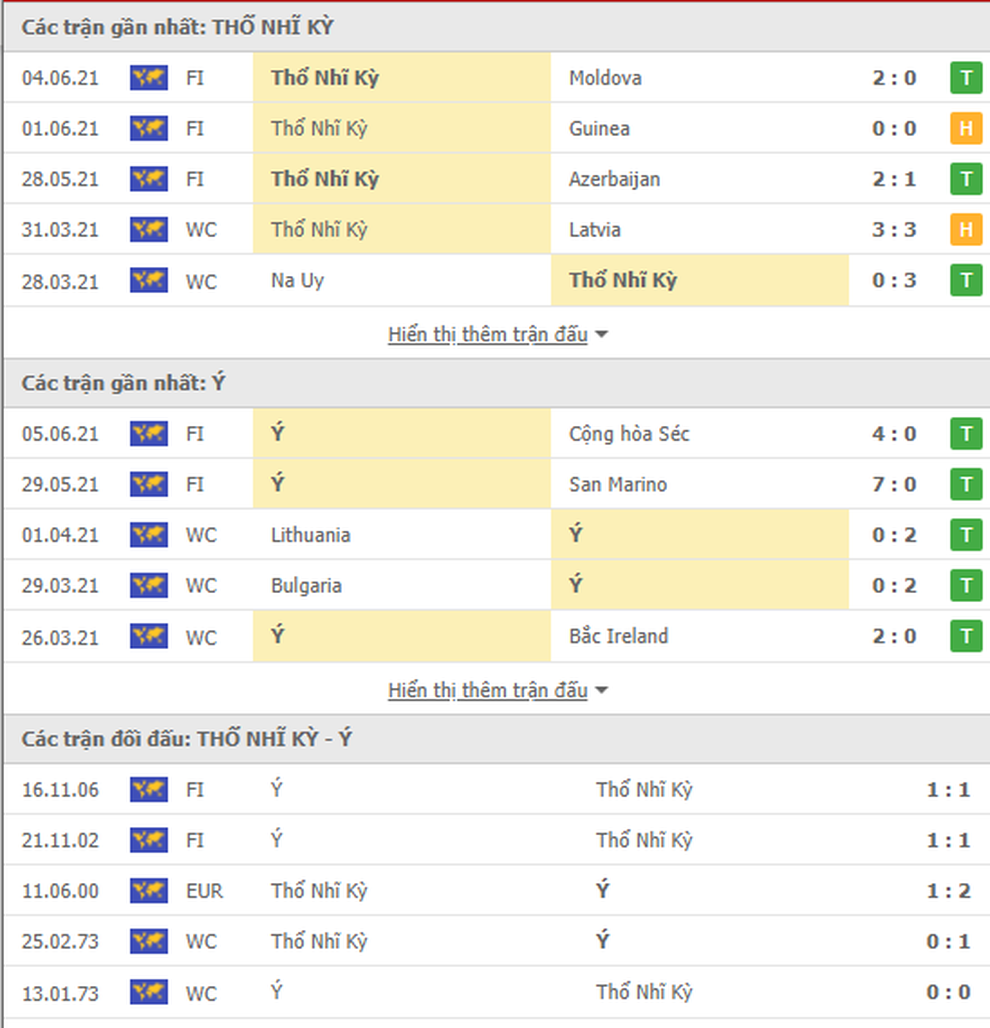The image size is (990, 1028).
Task: Click the 'Các trận đối đầu' section header
Action: [187, 739]
